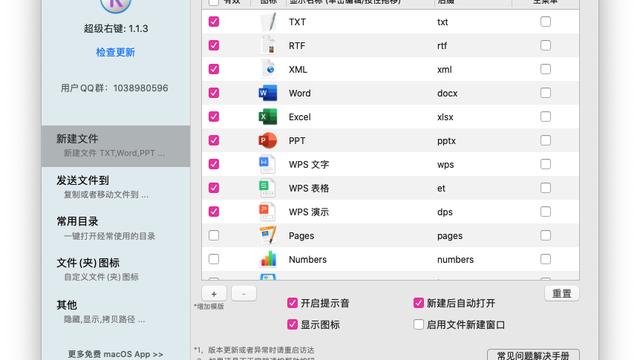Open 文件 (夹) 图标 sidebar section
The height and width of the screenshot is (360, 640).
click(116, 270)
